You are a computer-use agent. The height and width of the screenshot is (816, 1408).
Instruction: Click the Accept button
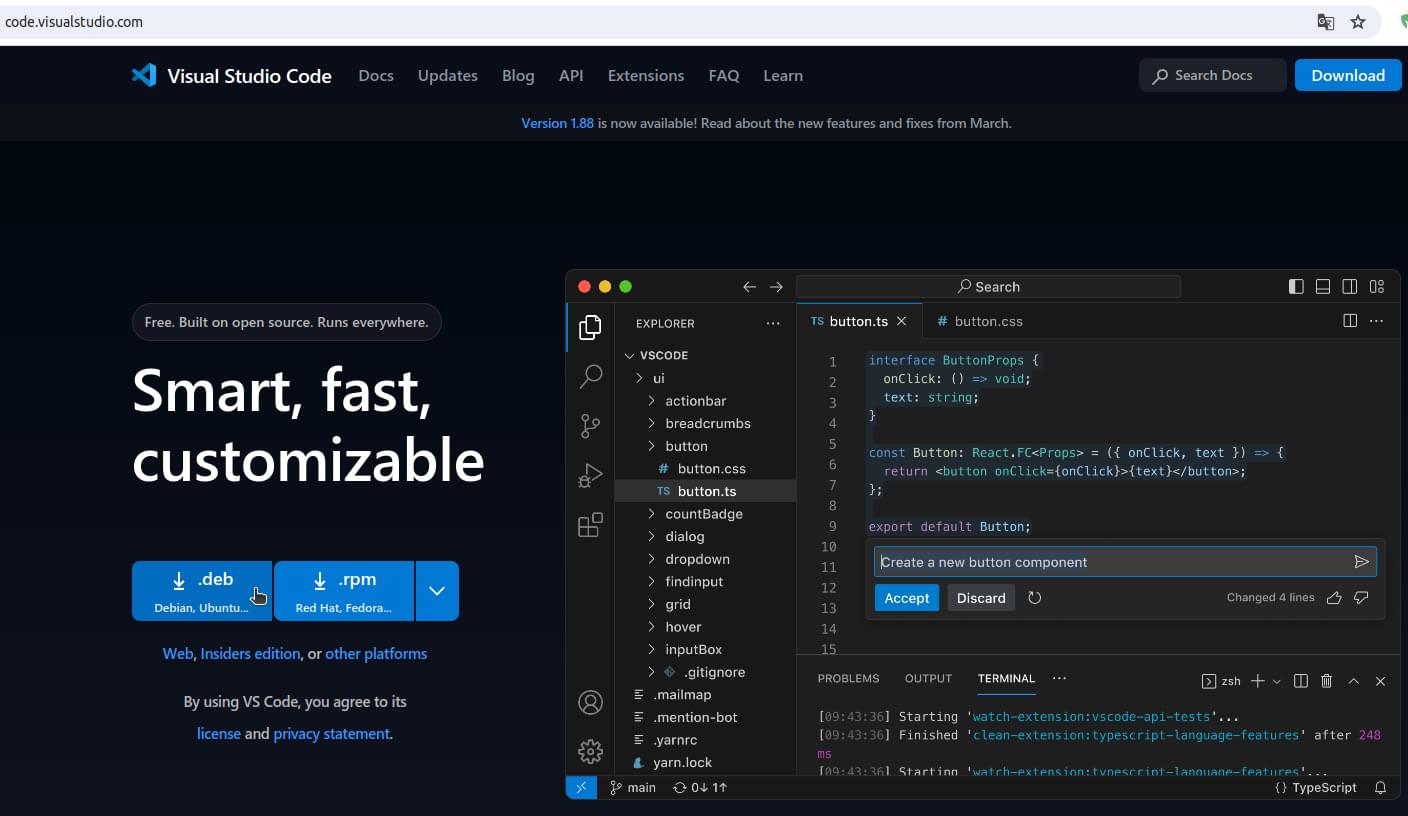point(907,598)
